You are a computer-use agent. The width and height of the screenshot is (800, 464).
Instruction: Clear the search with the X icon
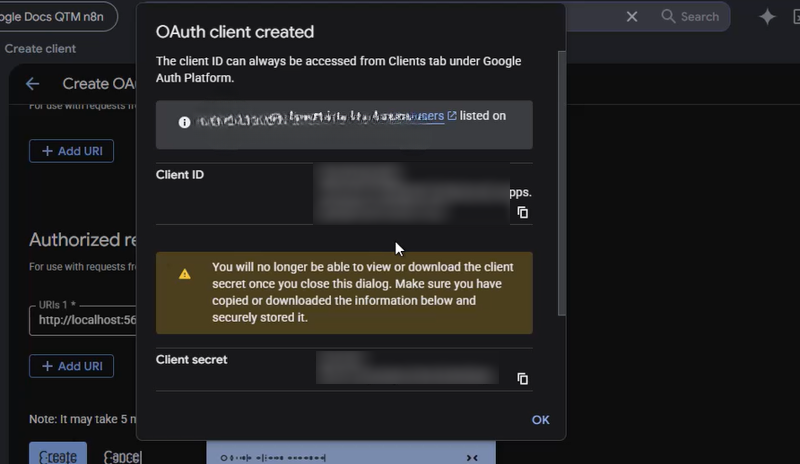coord(632,17)
